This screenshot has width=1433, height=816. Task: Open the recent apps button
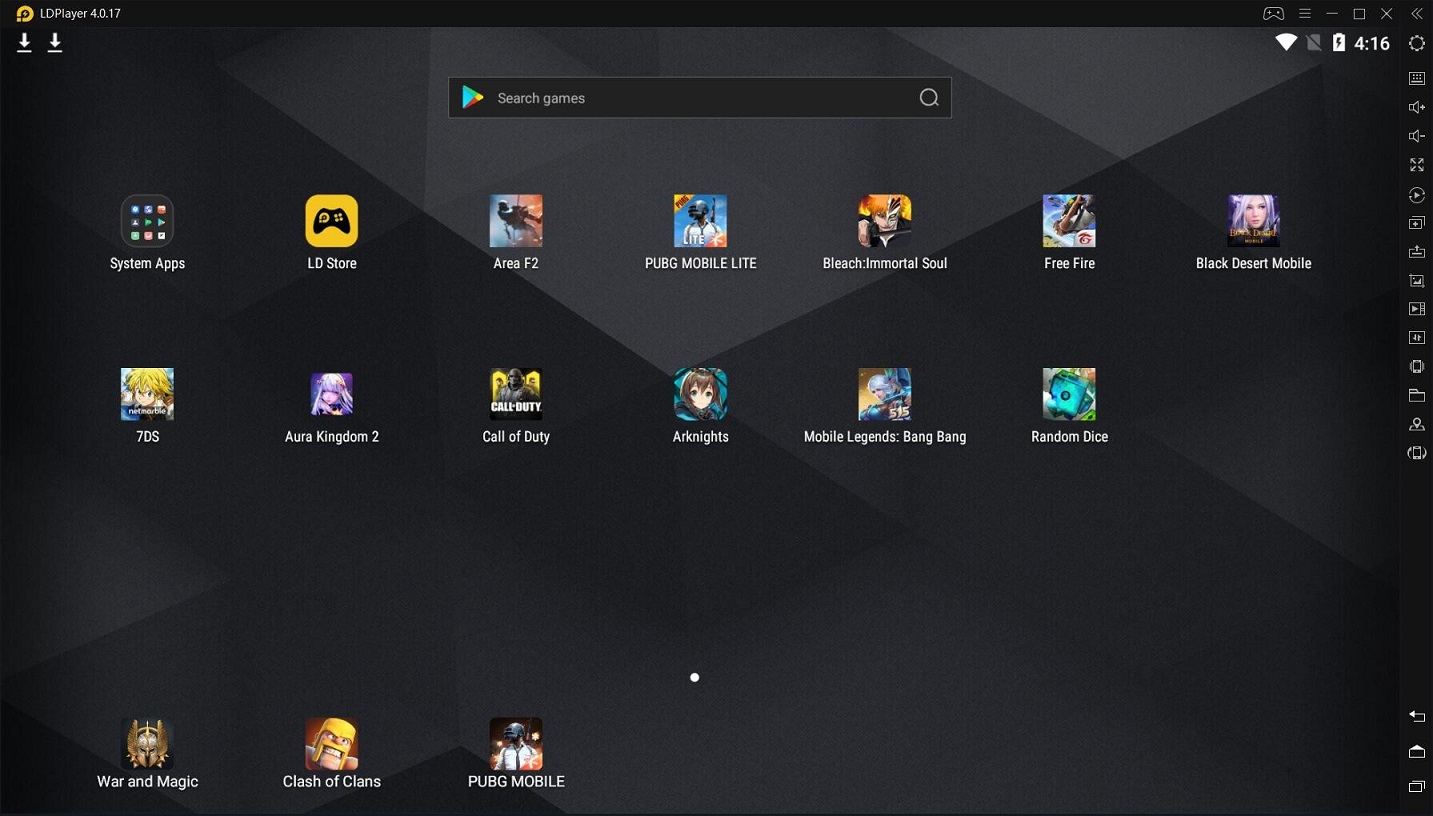point(1417,787)
